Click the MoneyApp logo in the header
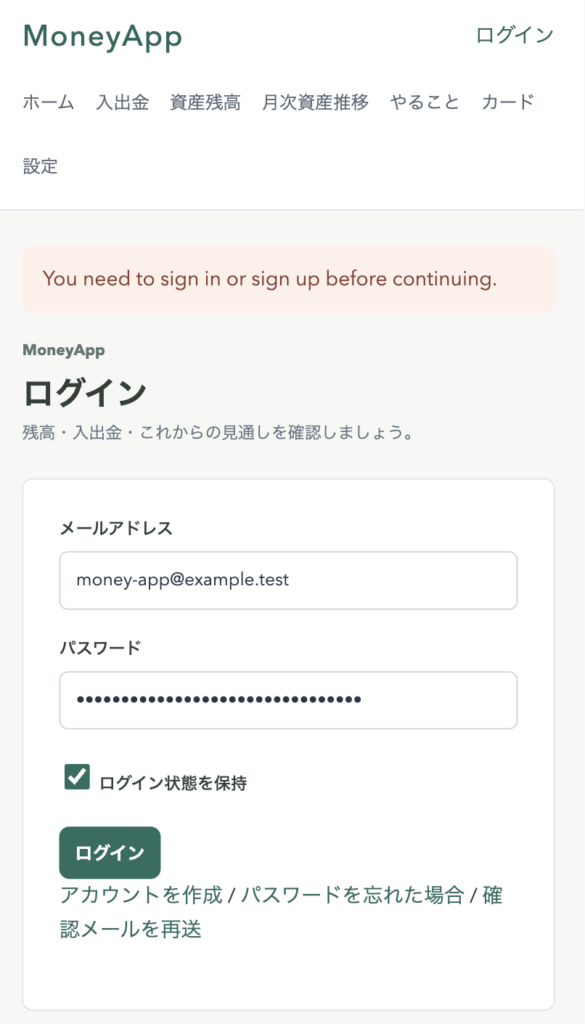585x1024 pixels. (x=103, y=37)
